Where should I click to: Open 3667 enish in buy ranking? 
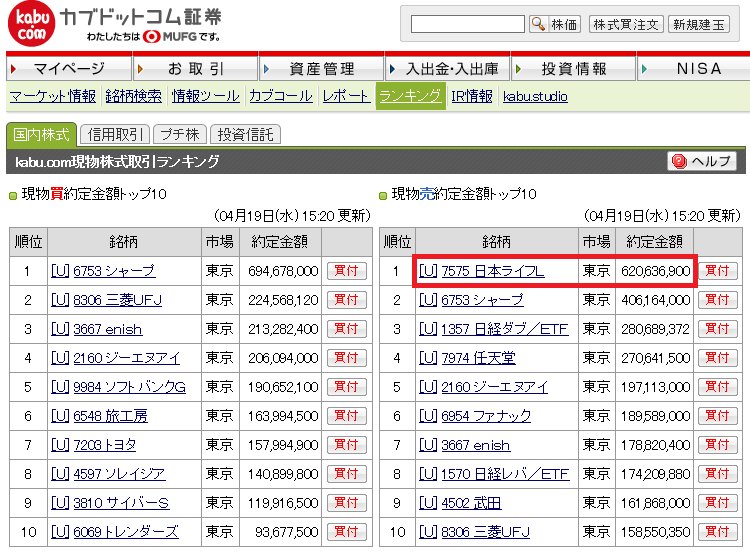coord(108,329)
